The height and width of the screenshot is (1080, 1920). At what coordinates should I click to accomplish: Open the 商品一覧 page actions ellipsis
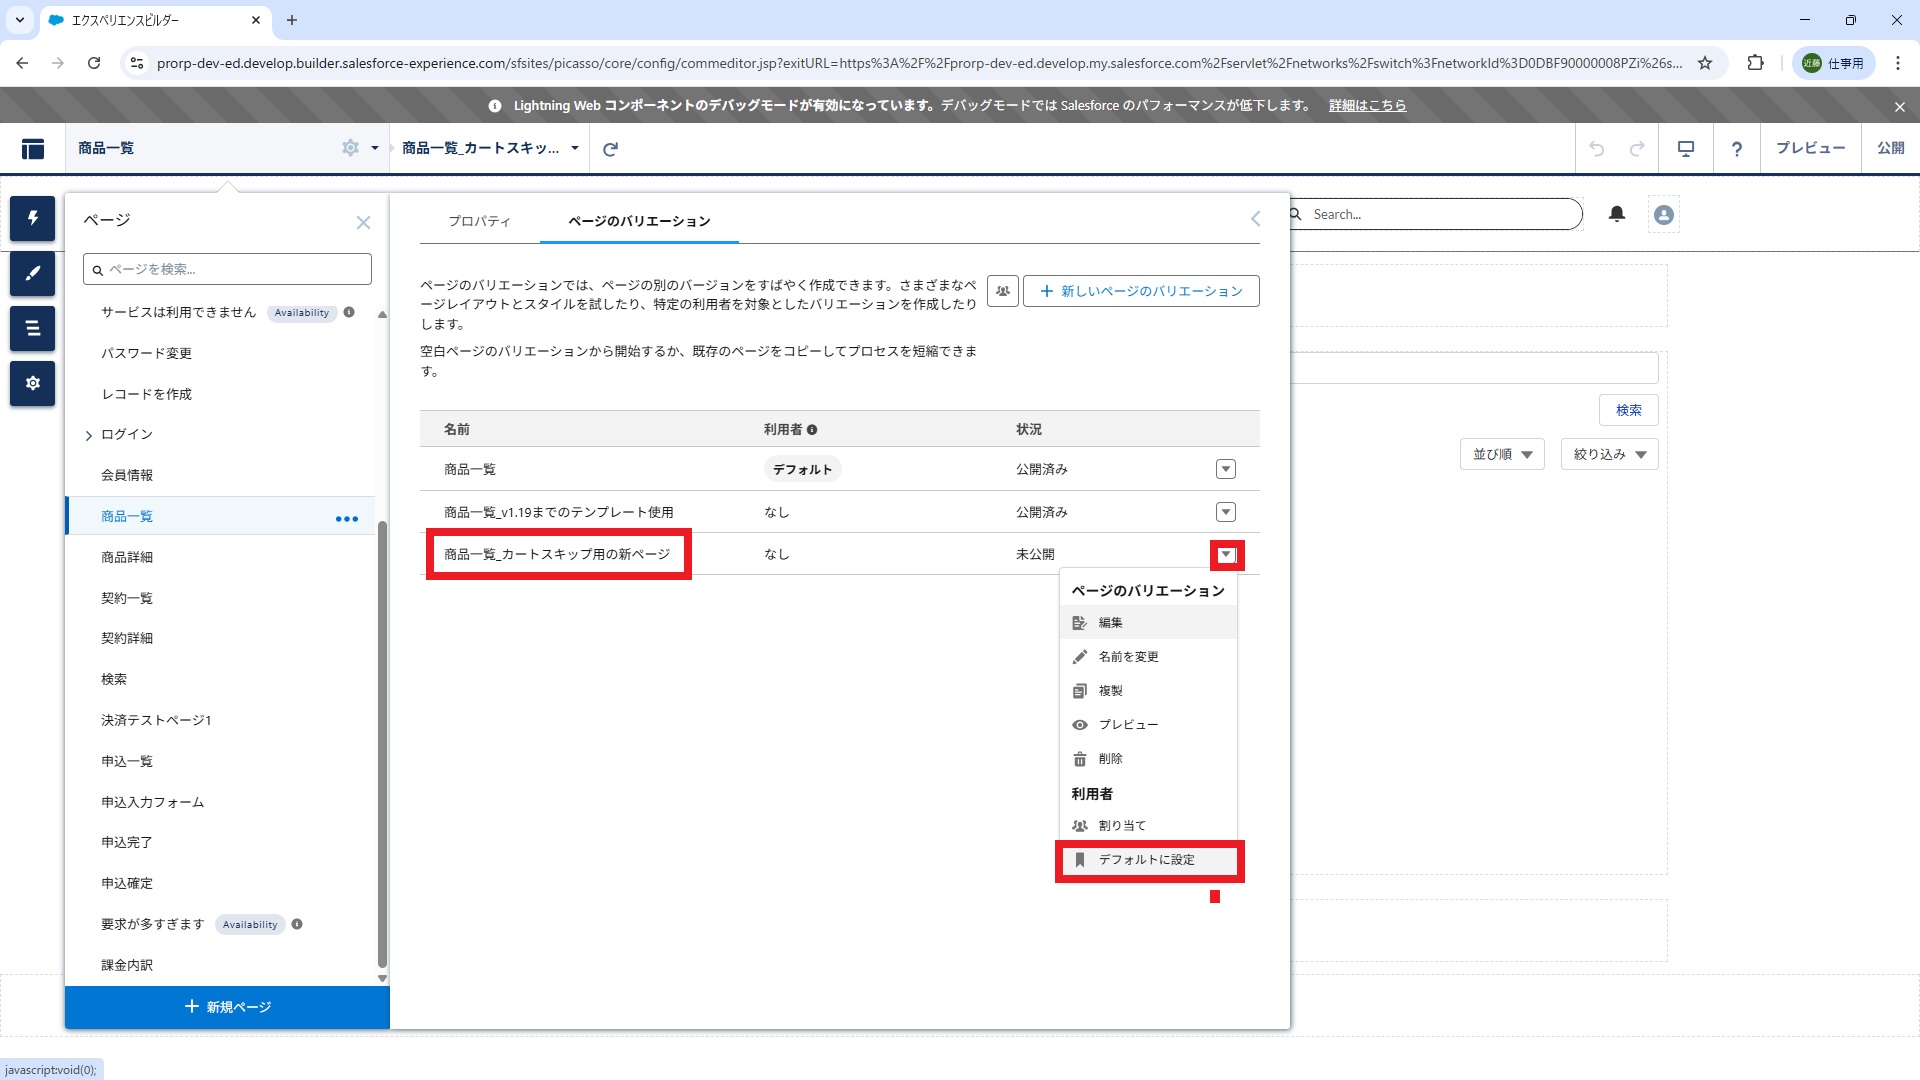(x=347, y=518)
